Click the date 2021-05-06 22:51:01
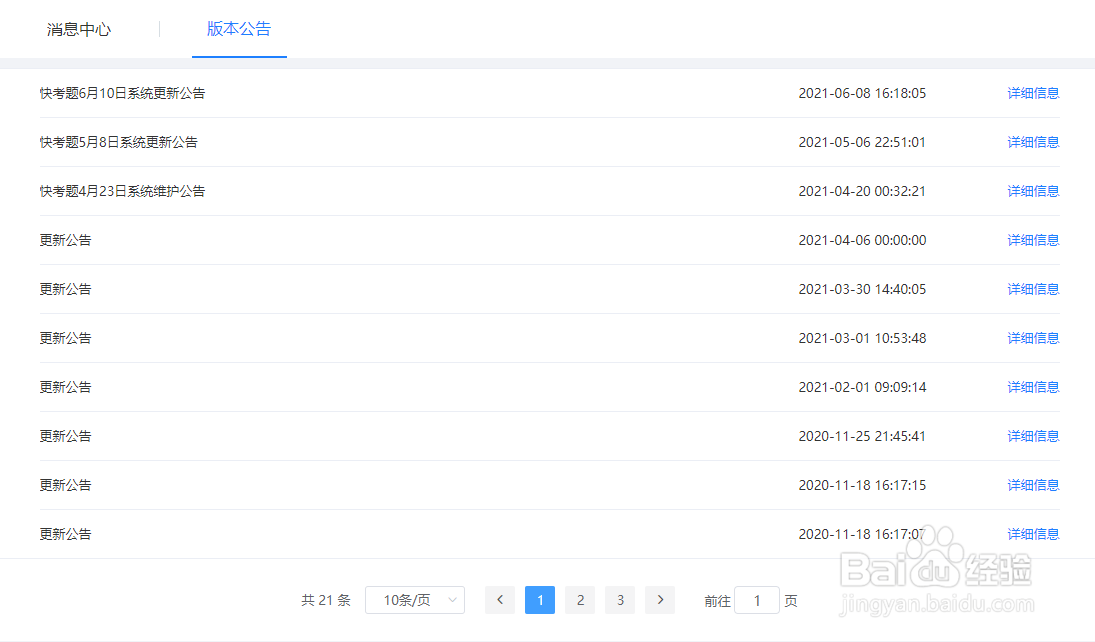 (x=862, y=142)
